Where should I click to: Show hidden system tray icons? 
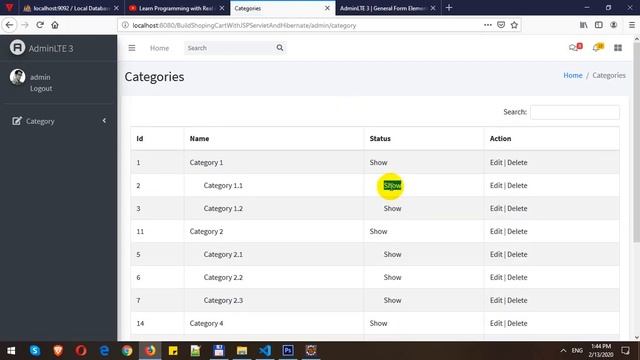click(563, 351)
